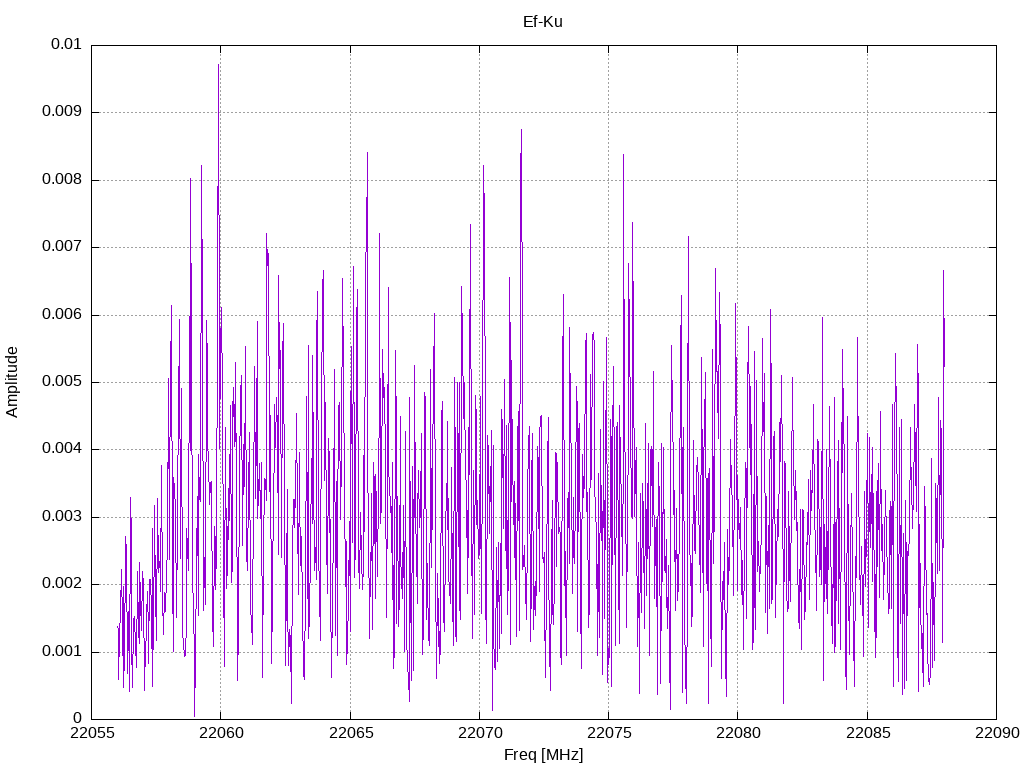Screen dimensions: 1024x768
Task: Click the y-axis tick label 0.001
Action: (62, 651)
